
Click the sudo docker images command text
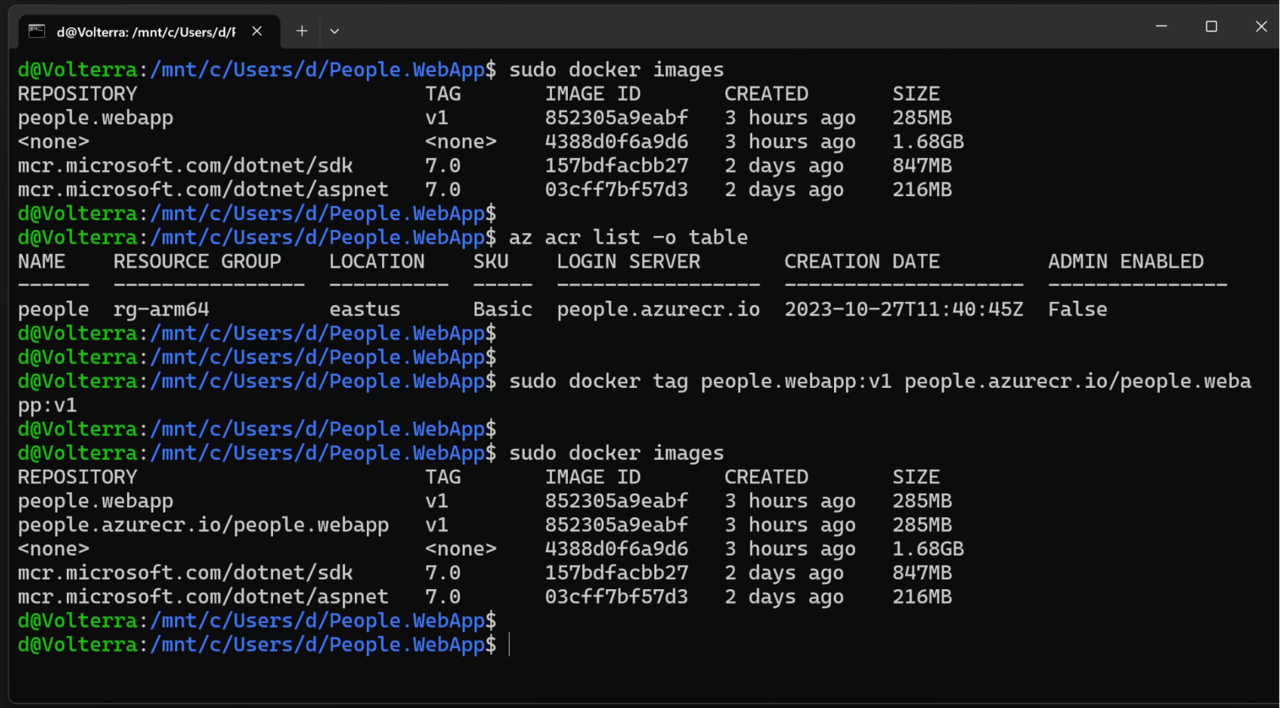click(616, 69)
